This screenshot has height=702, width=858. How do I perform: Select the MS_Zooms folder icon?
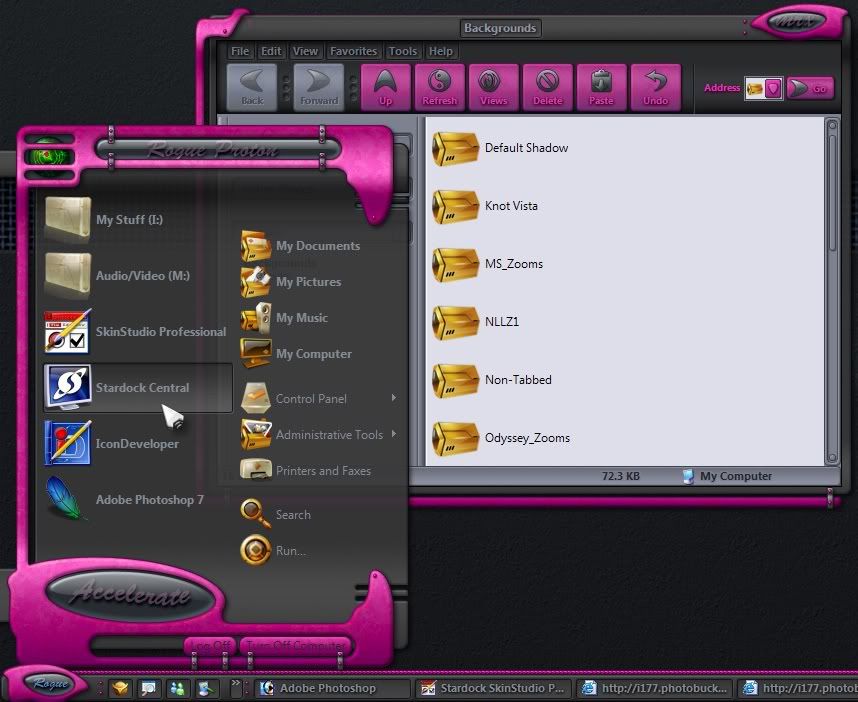455,264
